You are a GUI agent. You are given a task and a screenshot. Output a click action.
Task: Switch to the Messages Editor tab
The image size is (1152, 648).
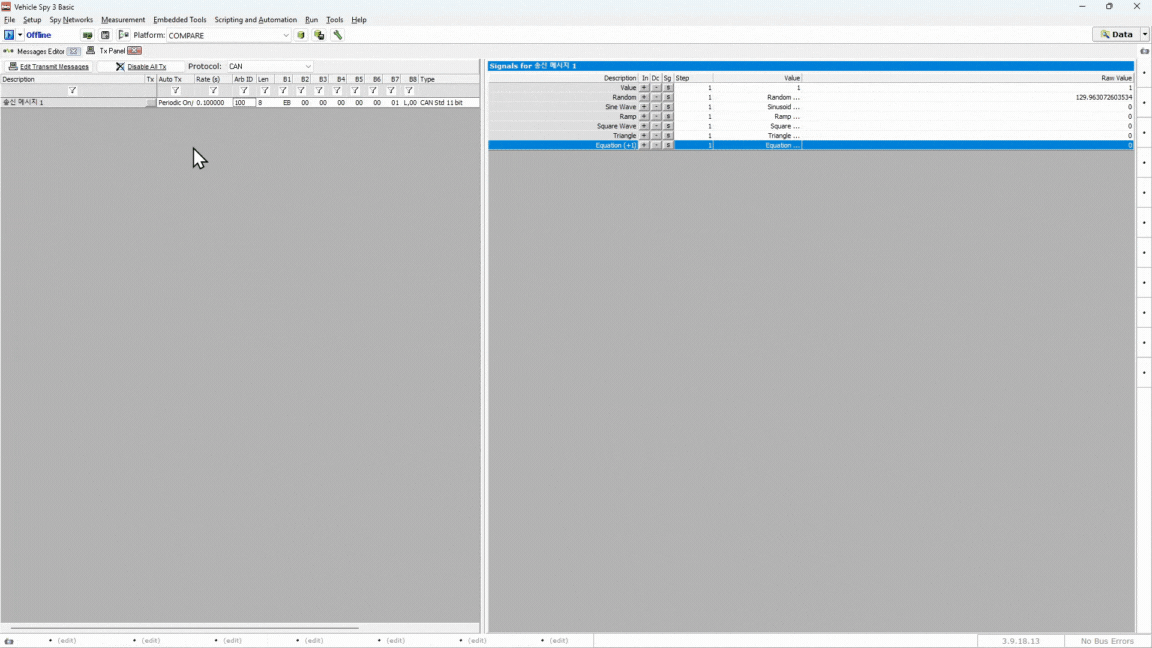pos(40,51)
